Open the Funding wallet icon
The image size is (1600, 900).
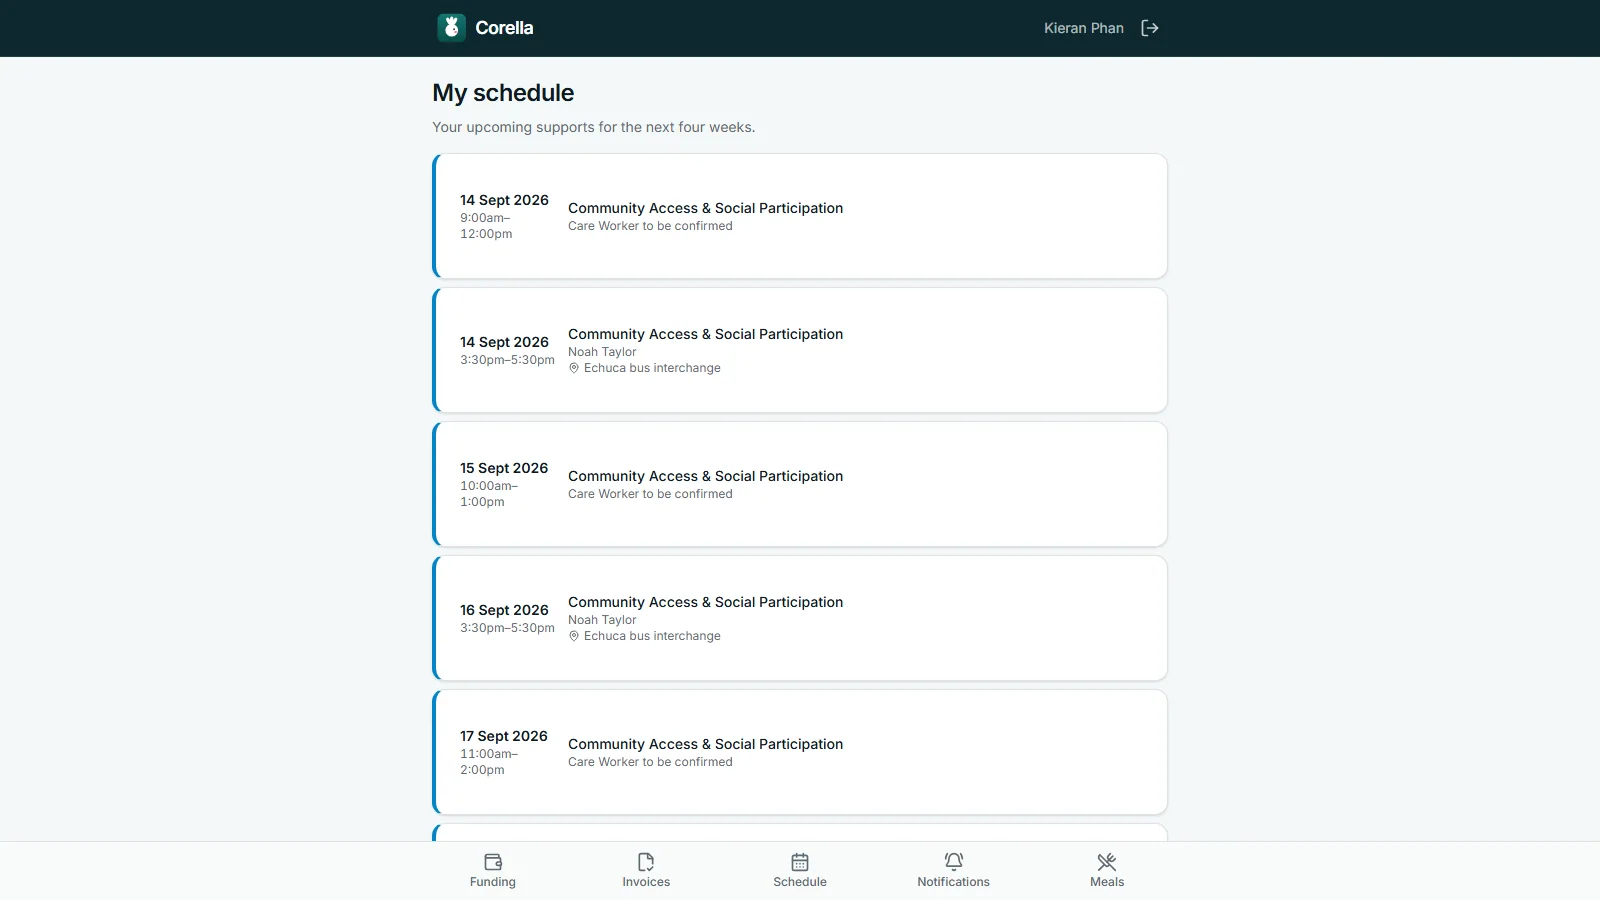[x=493, y=862]
